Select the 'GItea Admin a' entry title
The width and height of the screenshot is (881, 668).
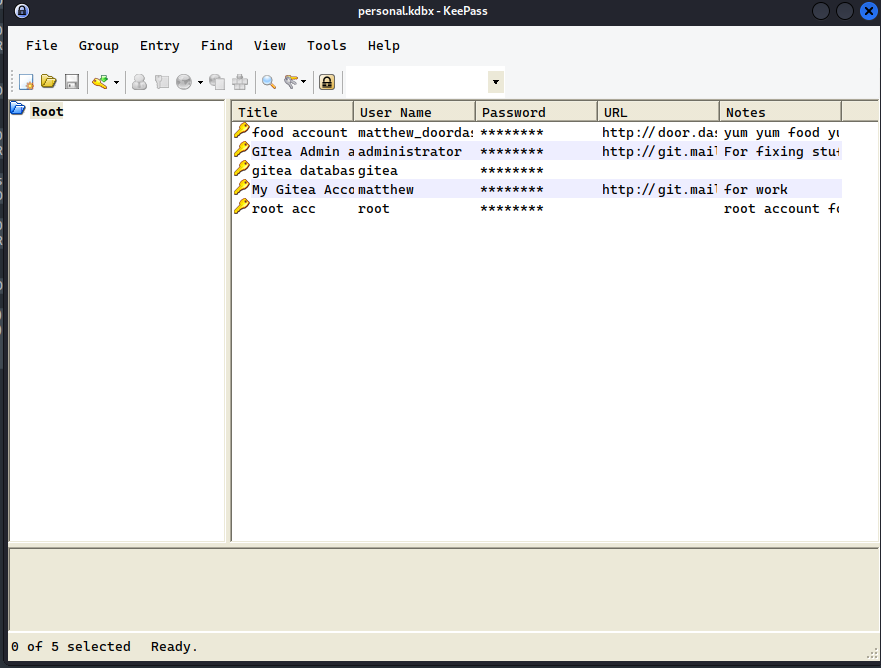(303, 152)
